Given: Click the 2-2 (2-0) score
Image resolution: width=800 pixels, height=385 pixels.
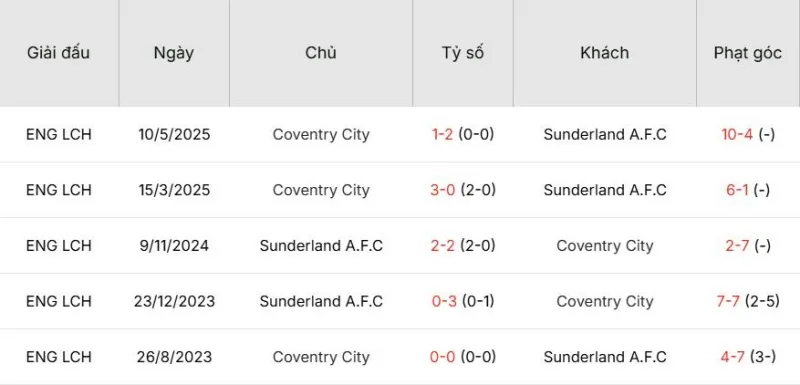Looking at the screenshot, I should point(463,246).
